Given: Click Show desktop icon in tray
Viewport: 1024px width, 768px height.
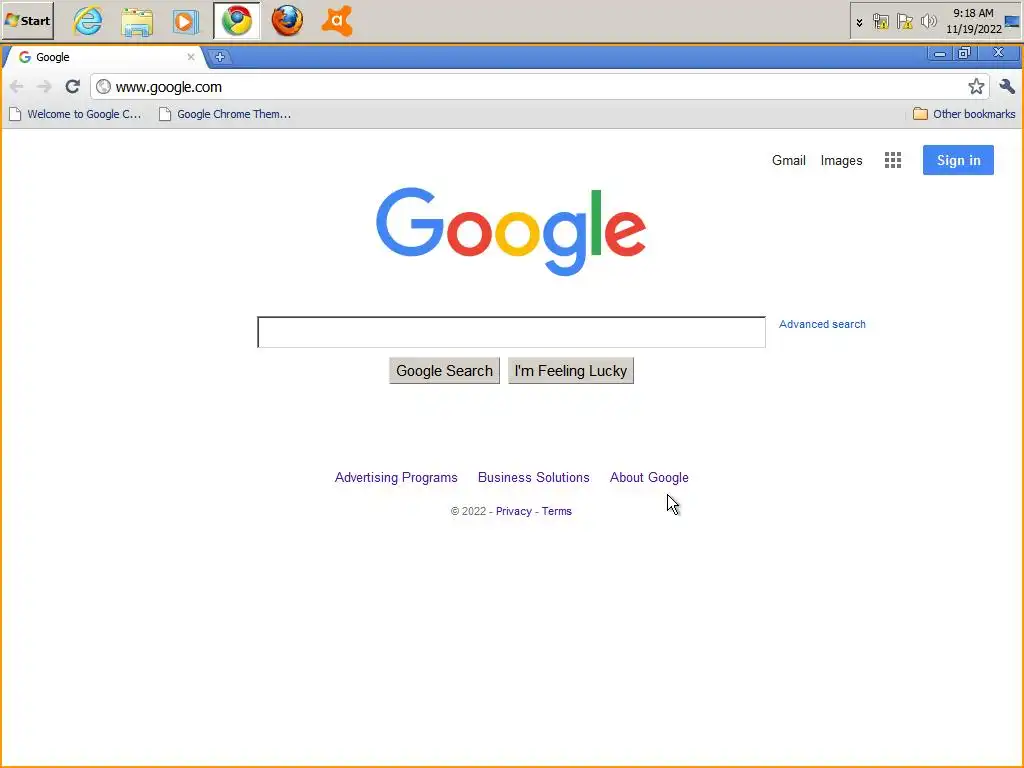Looking at the screenshot, I should pyautogui.click(x=1013, y=22).
